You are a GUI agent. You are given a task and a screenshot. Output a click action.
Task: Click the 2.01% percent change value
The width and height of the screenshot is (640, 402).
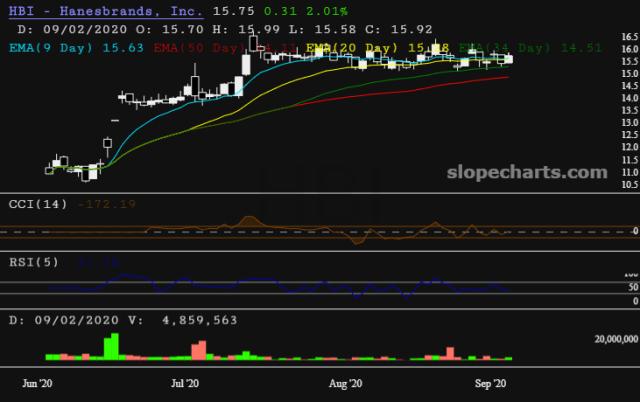[314, 11]
